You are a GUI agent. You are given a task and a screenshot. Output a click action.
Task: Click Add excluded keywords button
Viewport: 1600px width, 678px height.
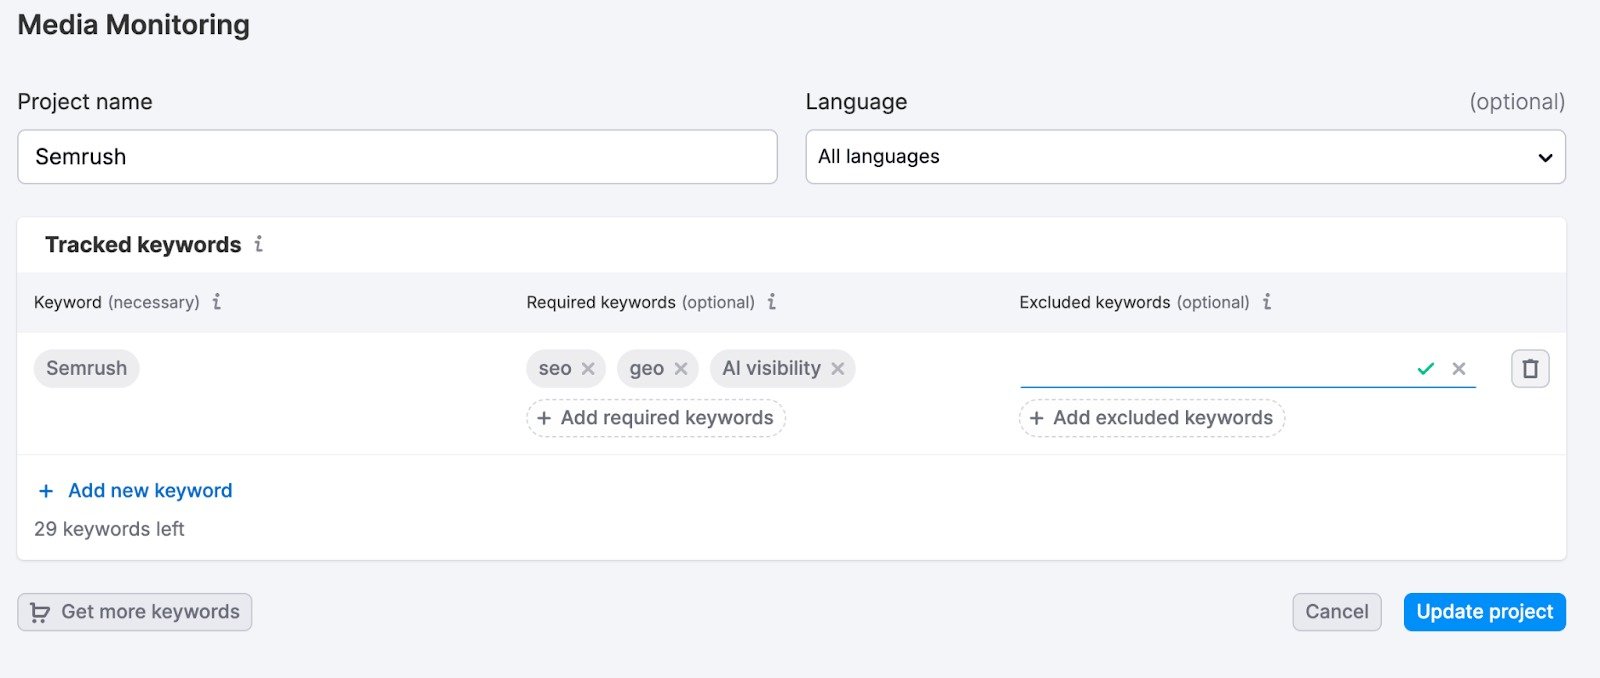coord(1152,418)
